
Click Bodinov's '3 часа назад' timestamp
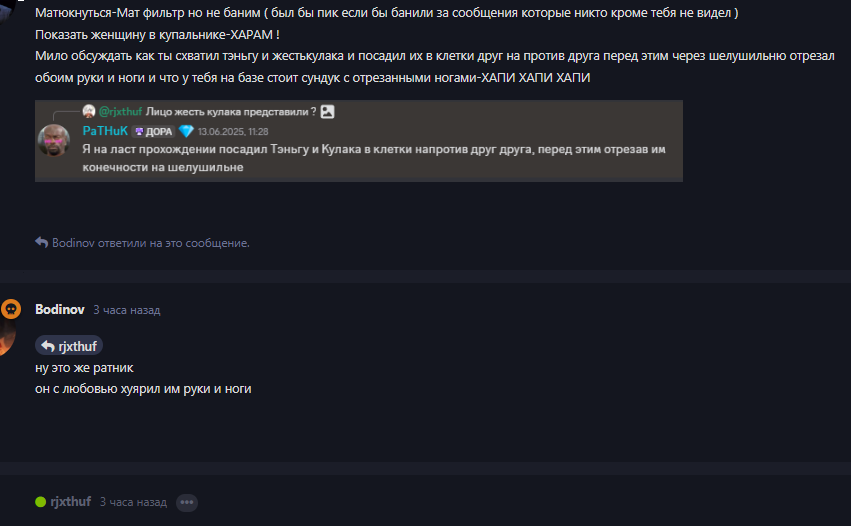tap(126, 310)
